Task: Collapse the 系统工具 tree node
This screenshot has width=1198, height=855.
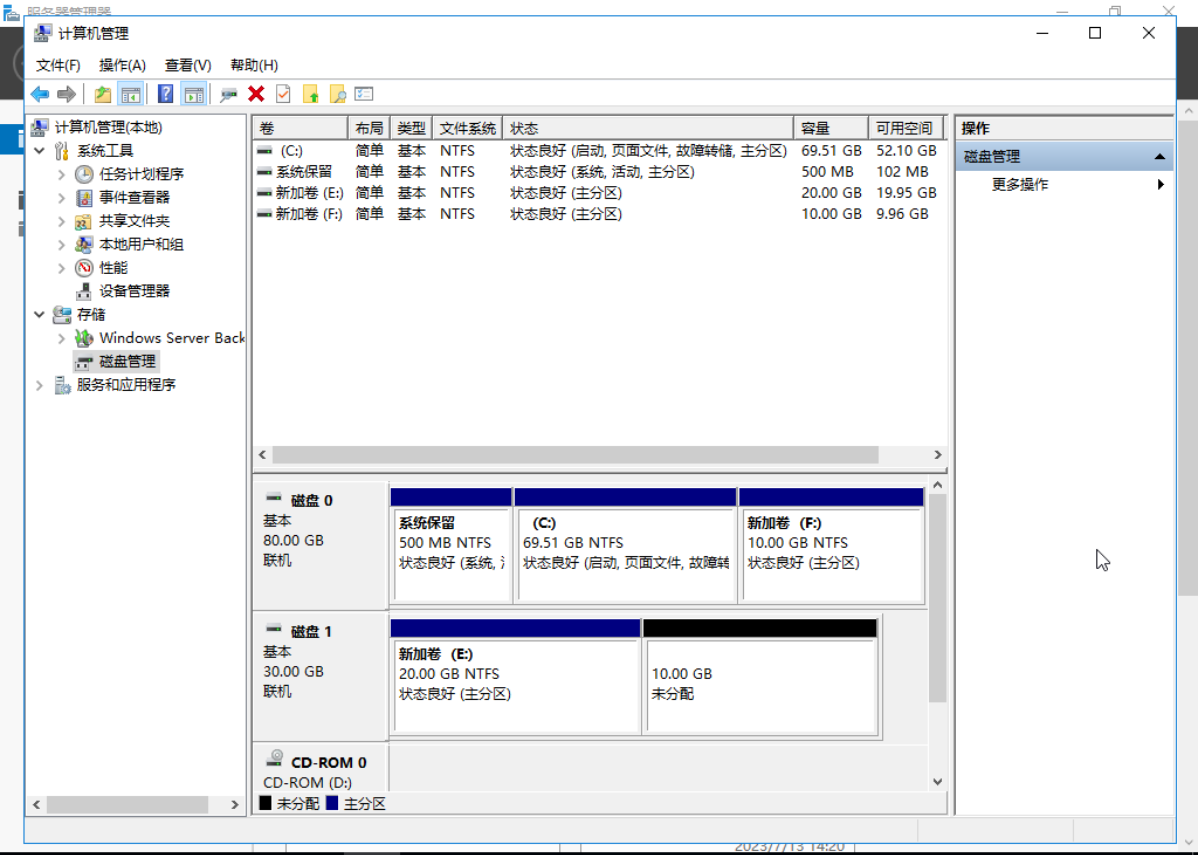Action: pos(40,151)
